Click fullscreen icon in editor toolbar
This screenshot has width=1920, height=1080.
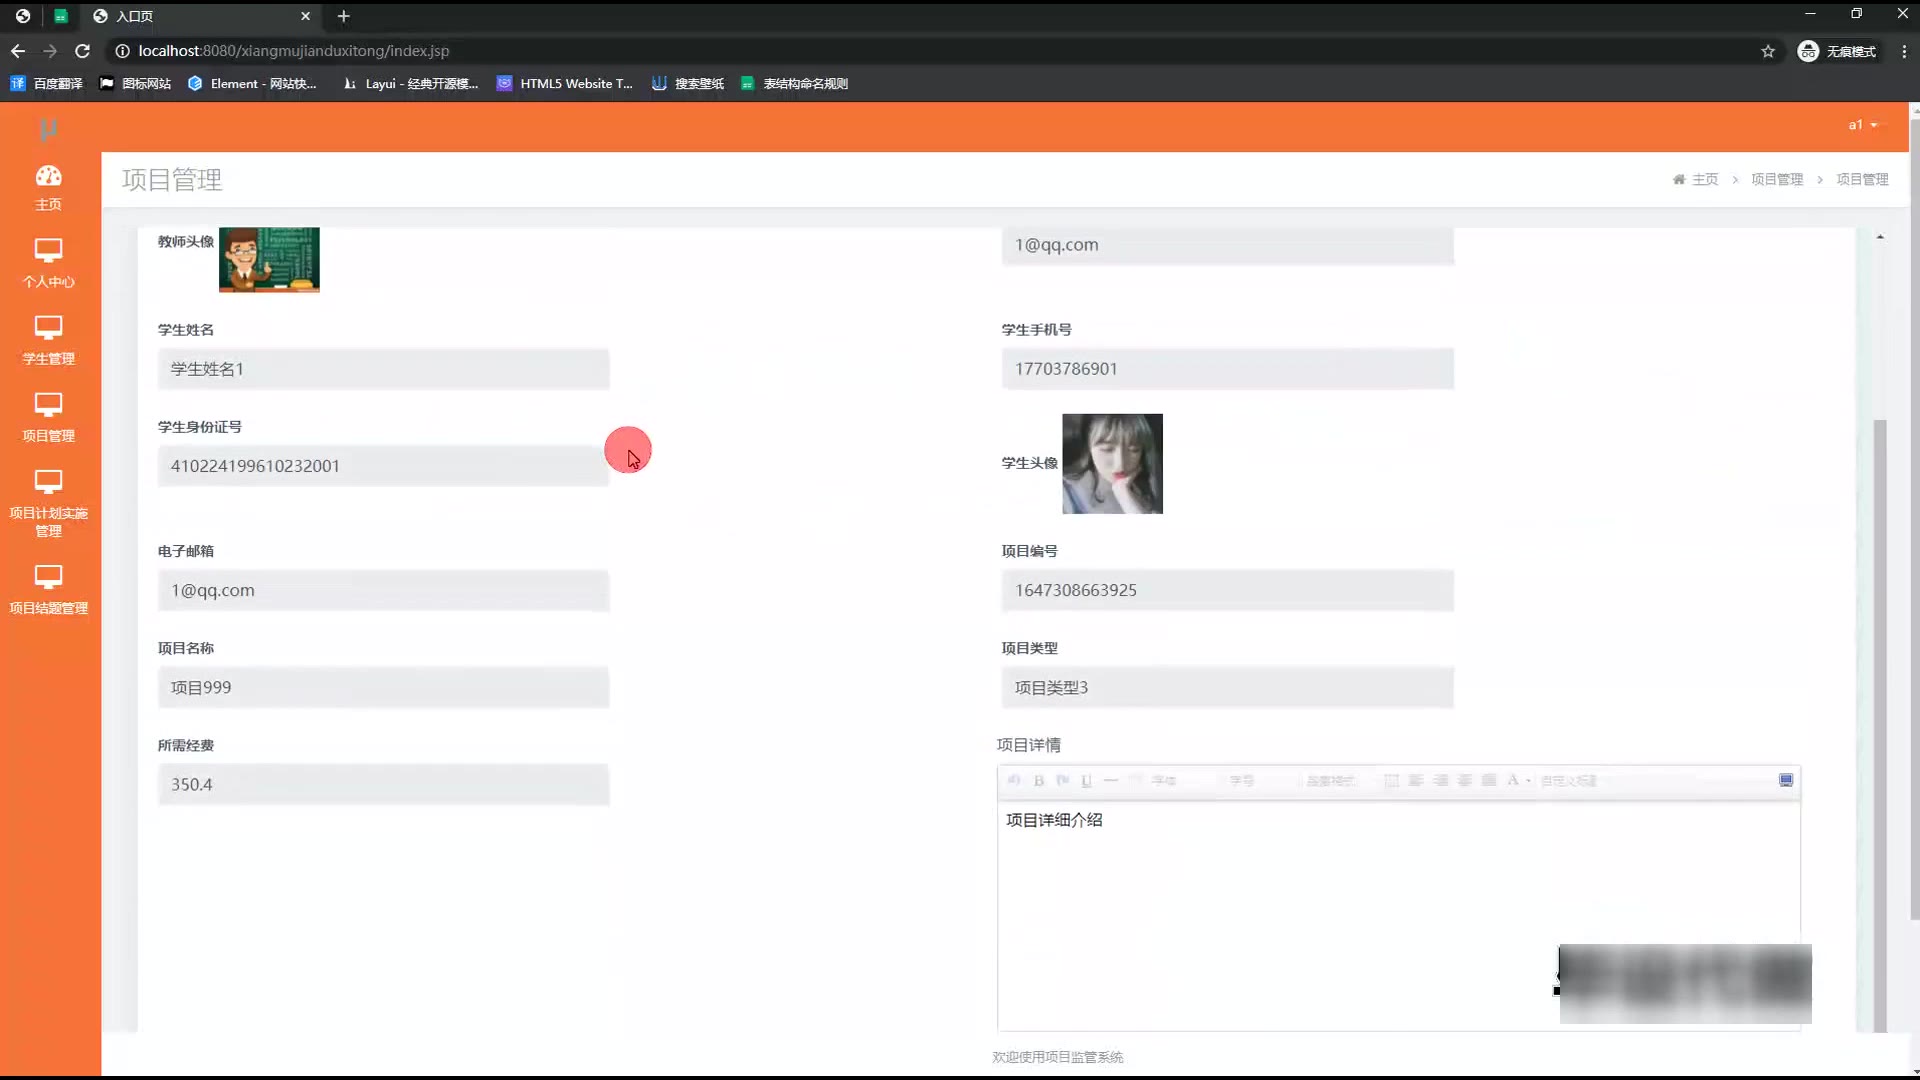tap(1786, 780)
